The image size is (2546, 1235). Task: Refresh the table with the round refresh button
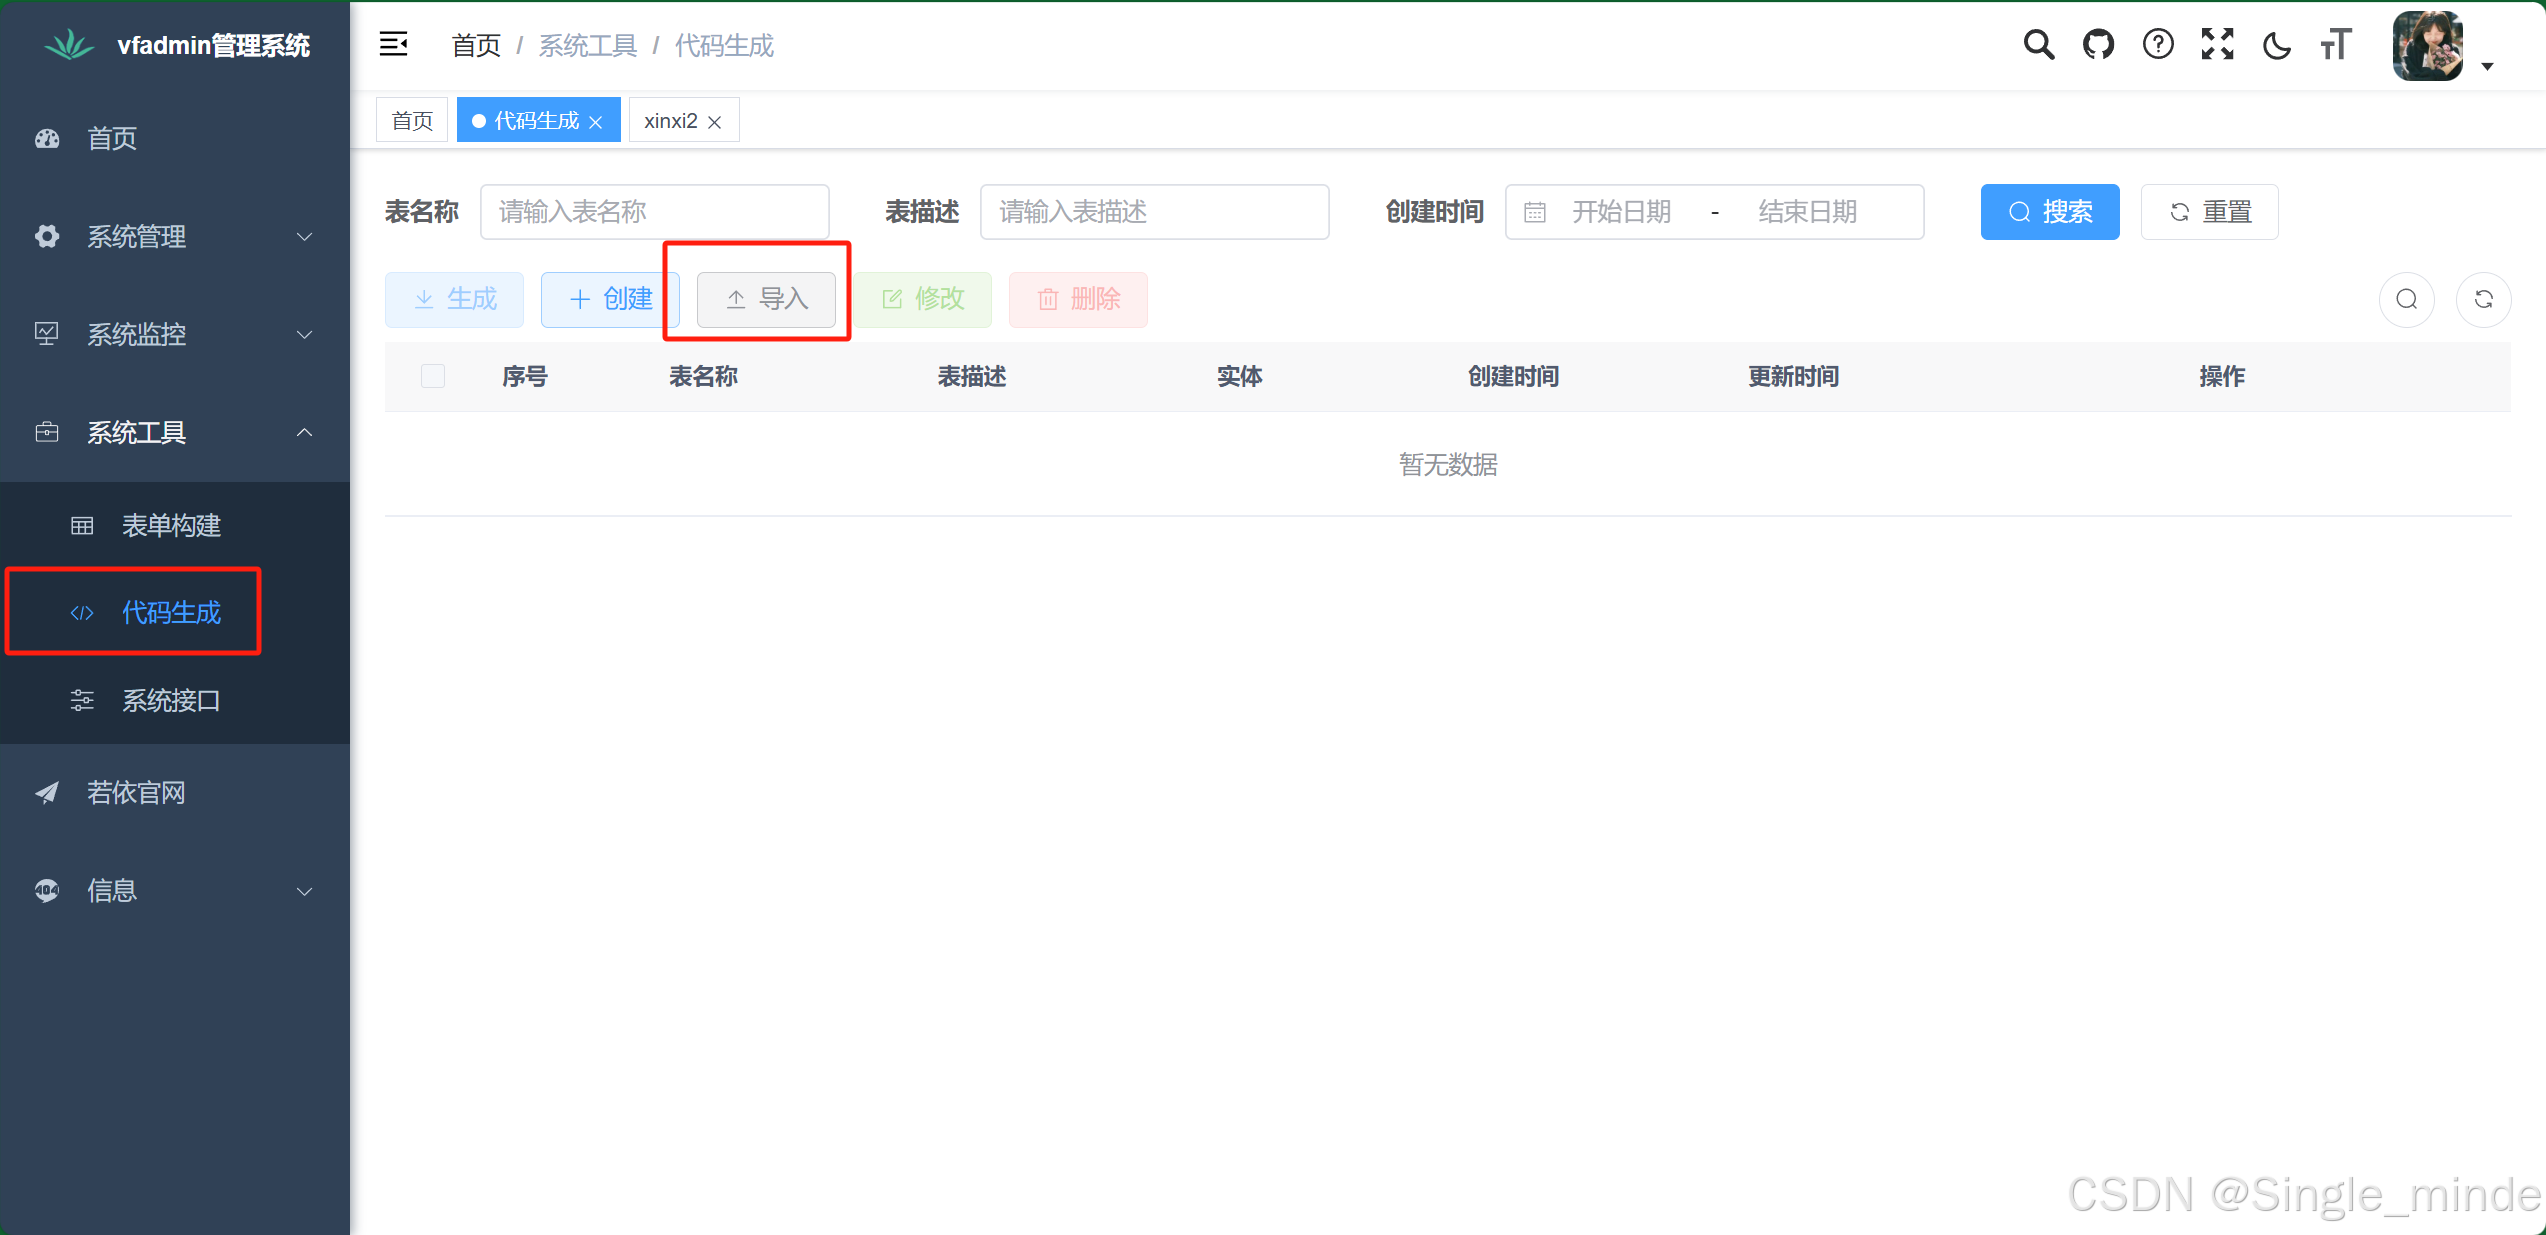pos(2483,299)
